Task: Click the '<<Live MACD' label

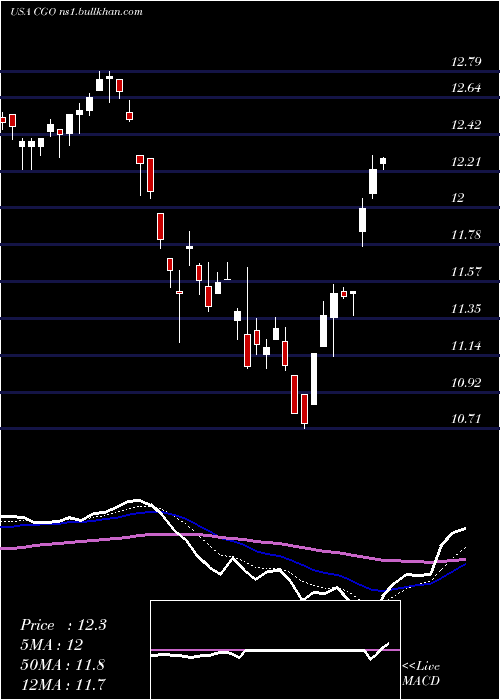Action: 421,674
